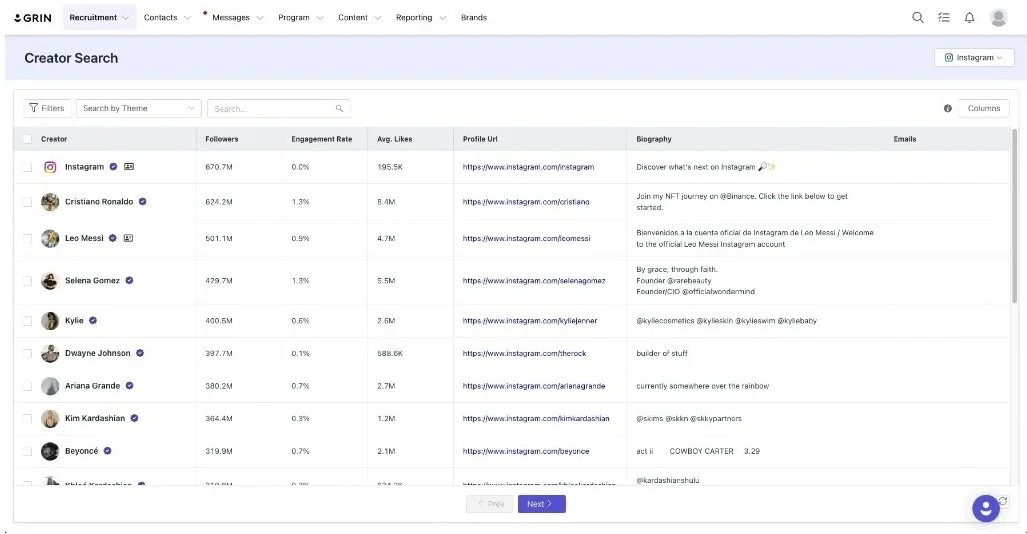Open the Search by Theme dropdown
Screen dimensions: 1027x534
coord(139,108)
